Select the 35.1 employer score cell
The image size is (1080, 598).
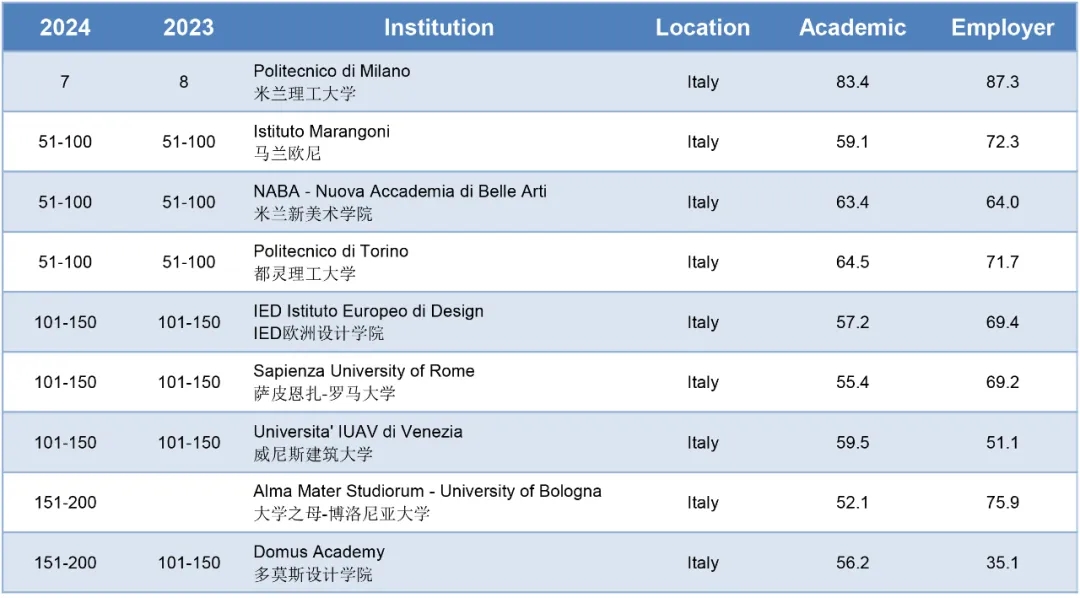point(1002,563)
